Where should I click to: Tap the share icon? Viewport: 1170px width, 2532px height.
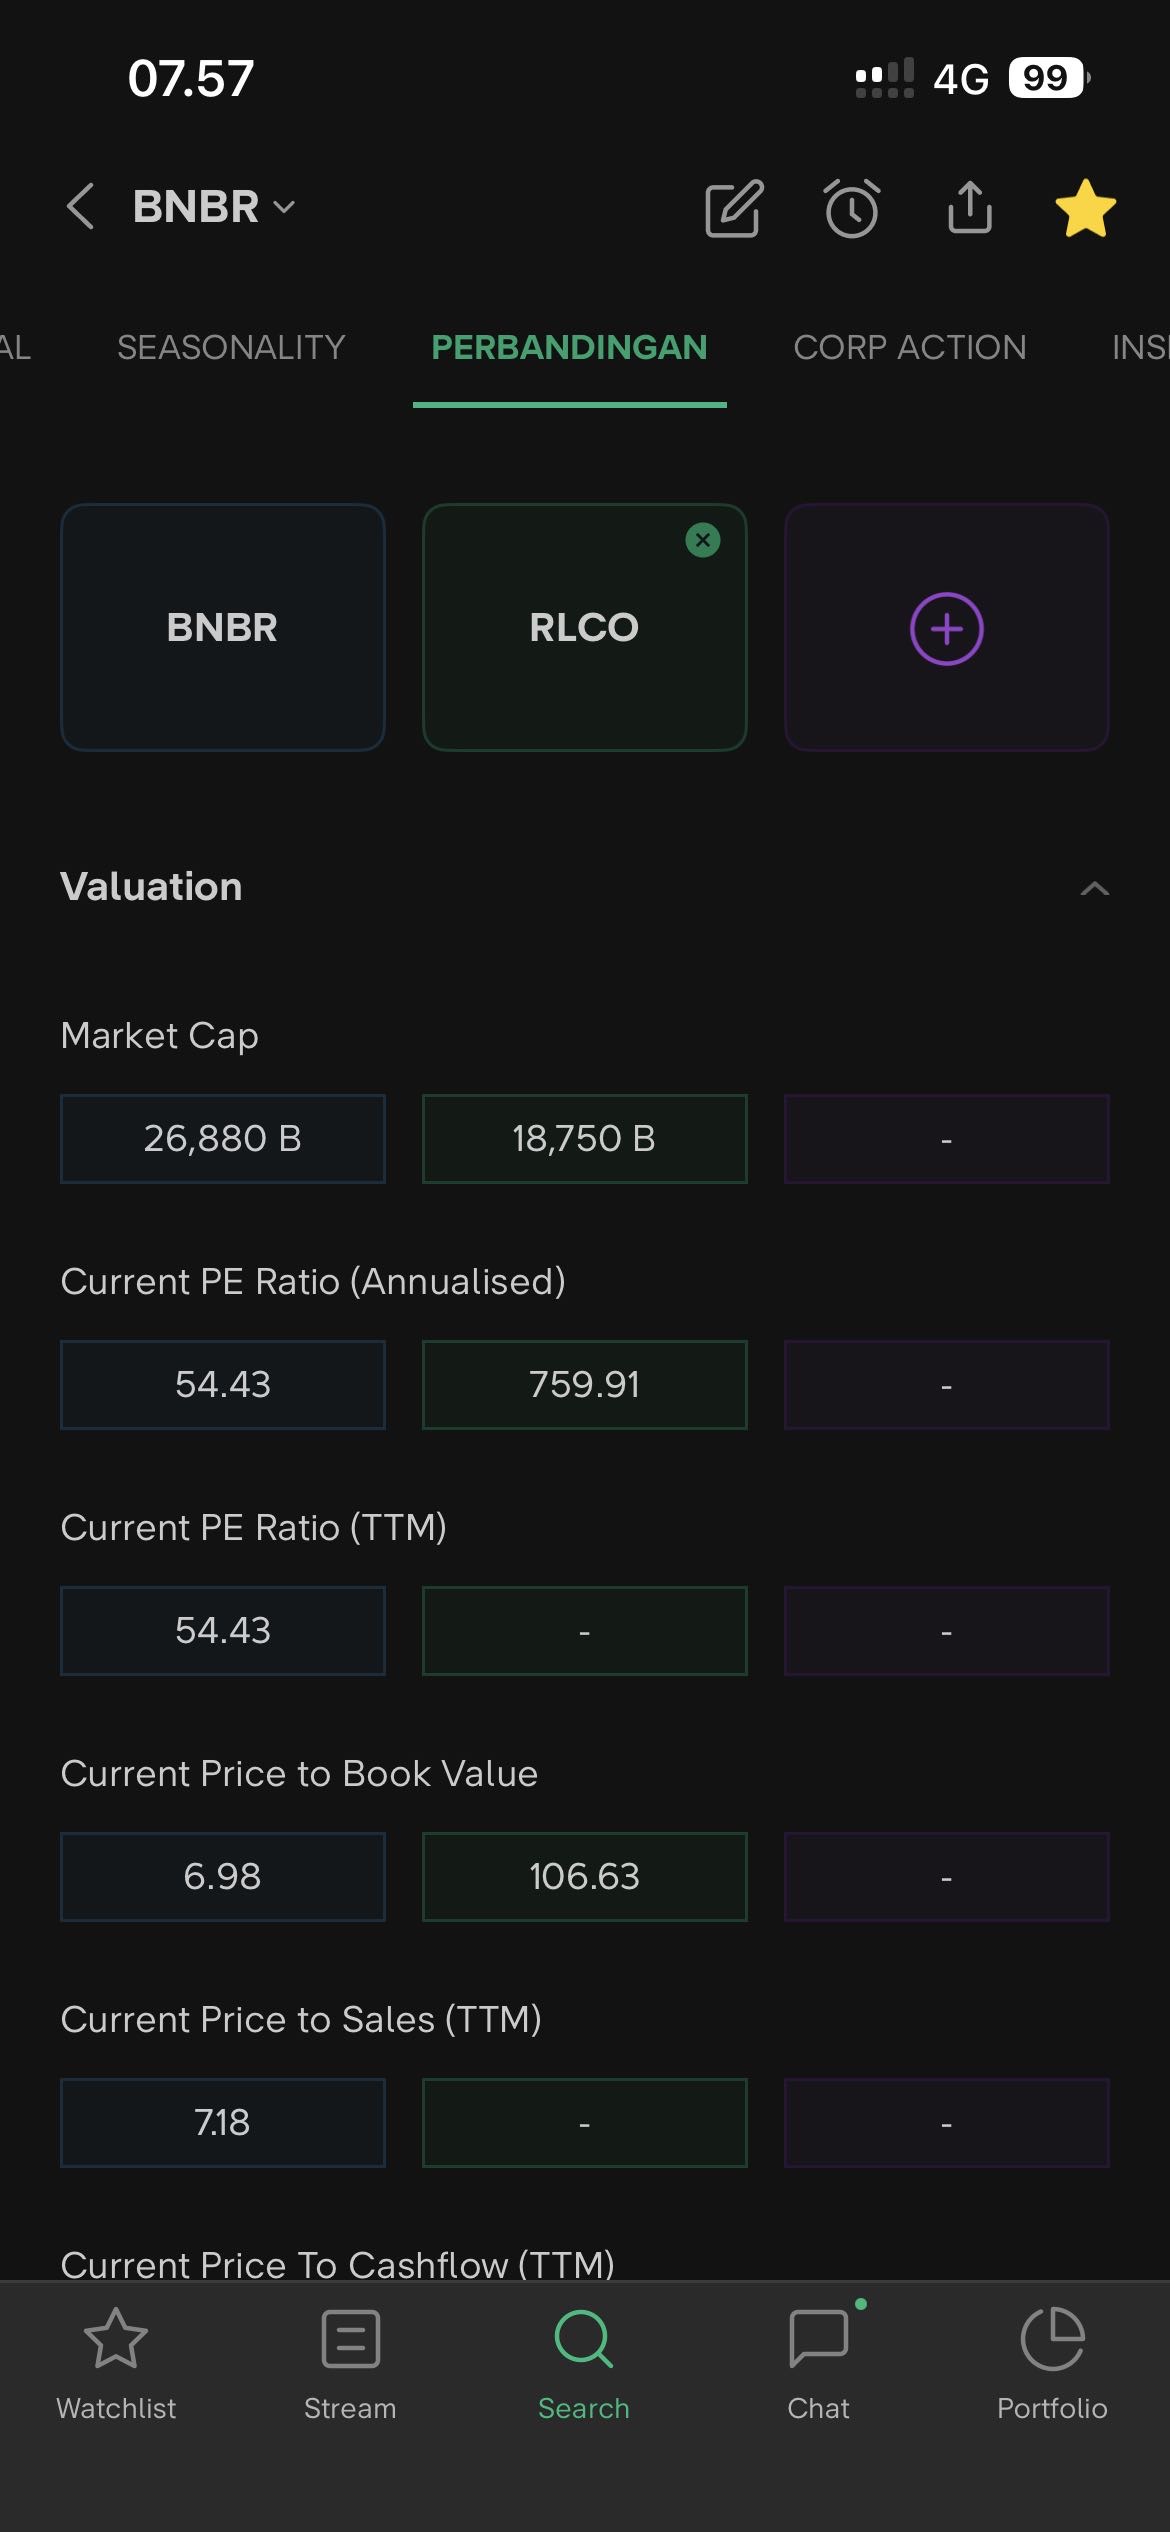[x=969, y=207]
